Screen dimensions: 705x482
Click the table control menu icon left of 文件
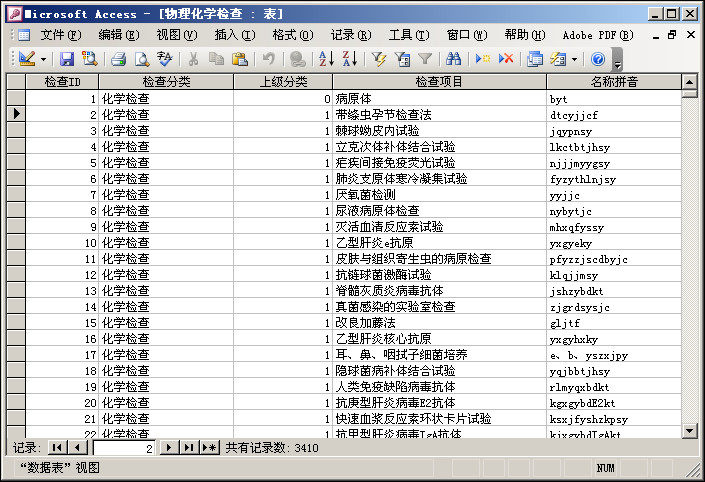[x=24, y=35]
